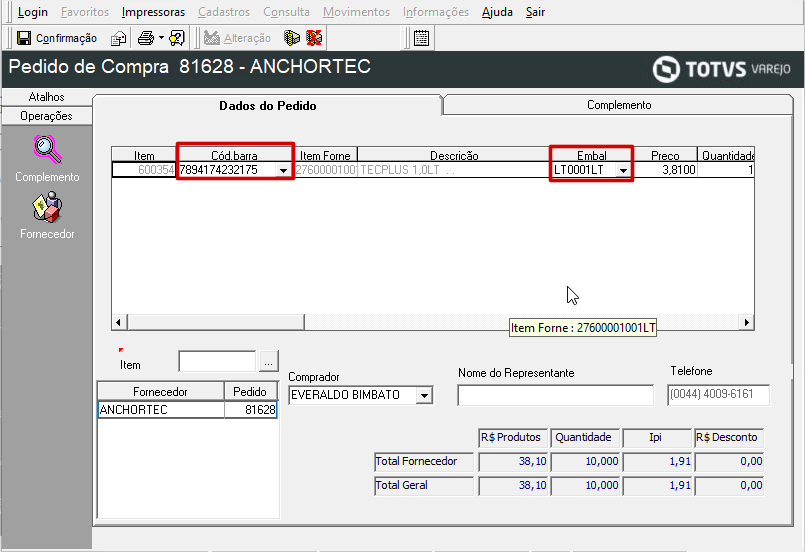Click the Preco column header
This screenshot has width=805, height=552.
(x=665, y=155)
